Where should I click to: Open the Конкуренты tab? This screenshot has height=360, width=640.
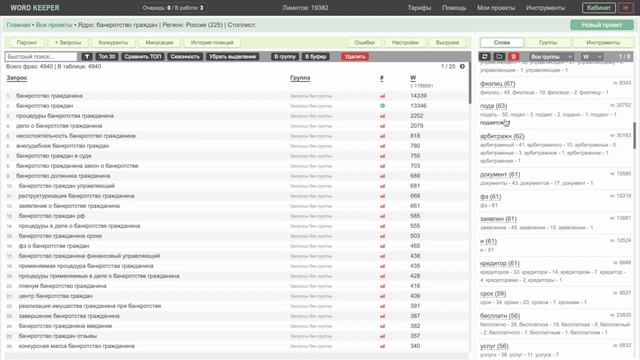pos(113,42)
